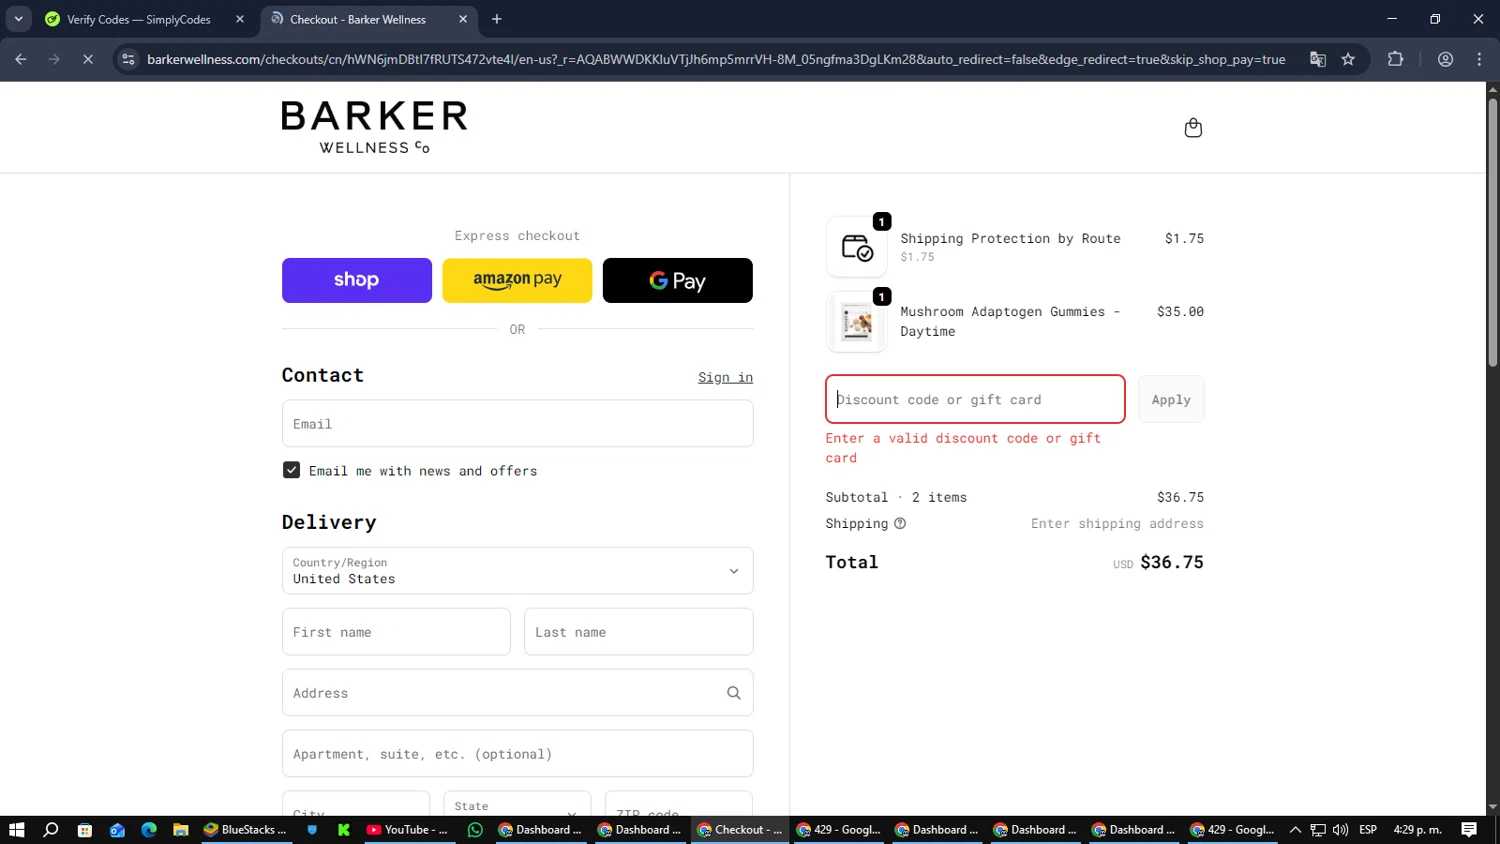The height and width of the screenshot is (844, 1500).
Task: Click the Subtotal $36.75 value
Action: [x=1180, y=497]
